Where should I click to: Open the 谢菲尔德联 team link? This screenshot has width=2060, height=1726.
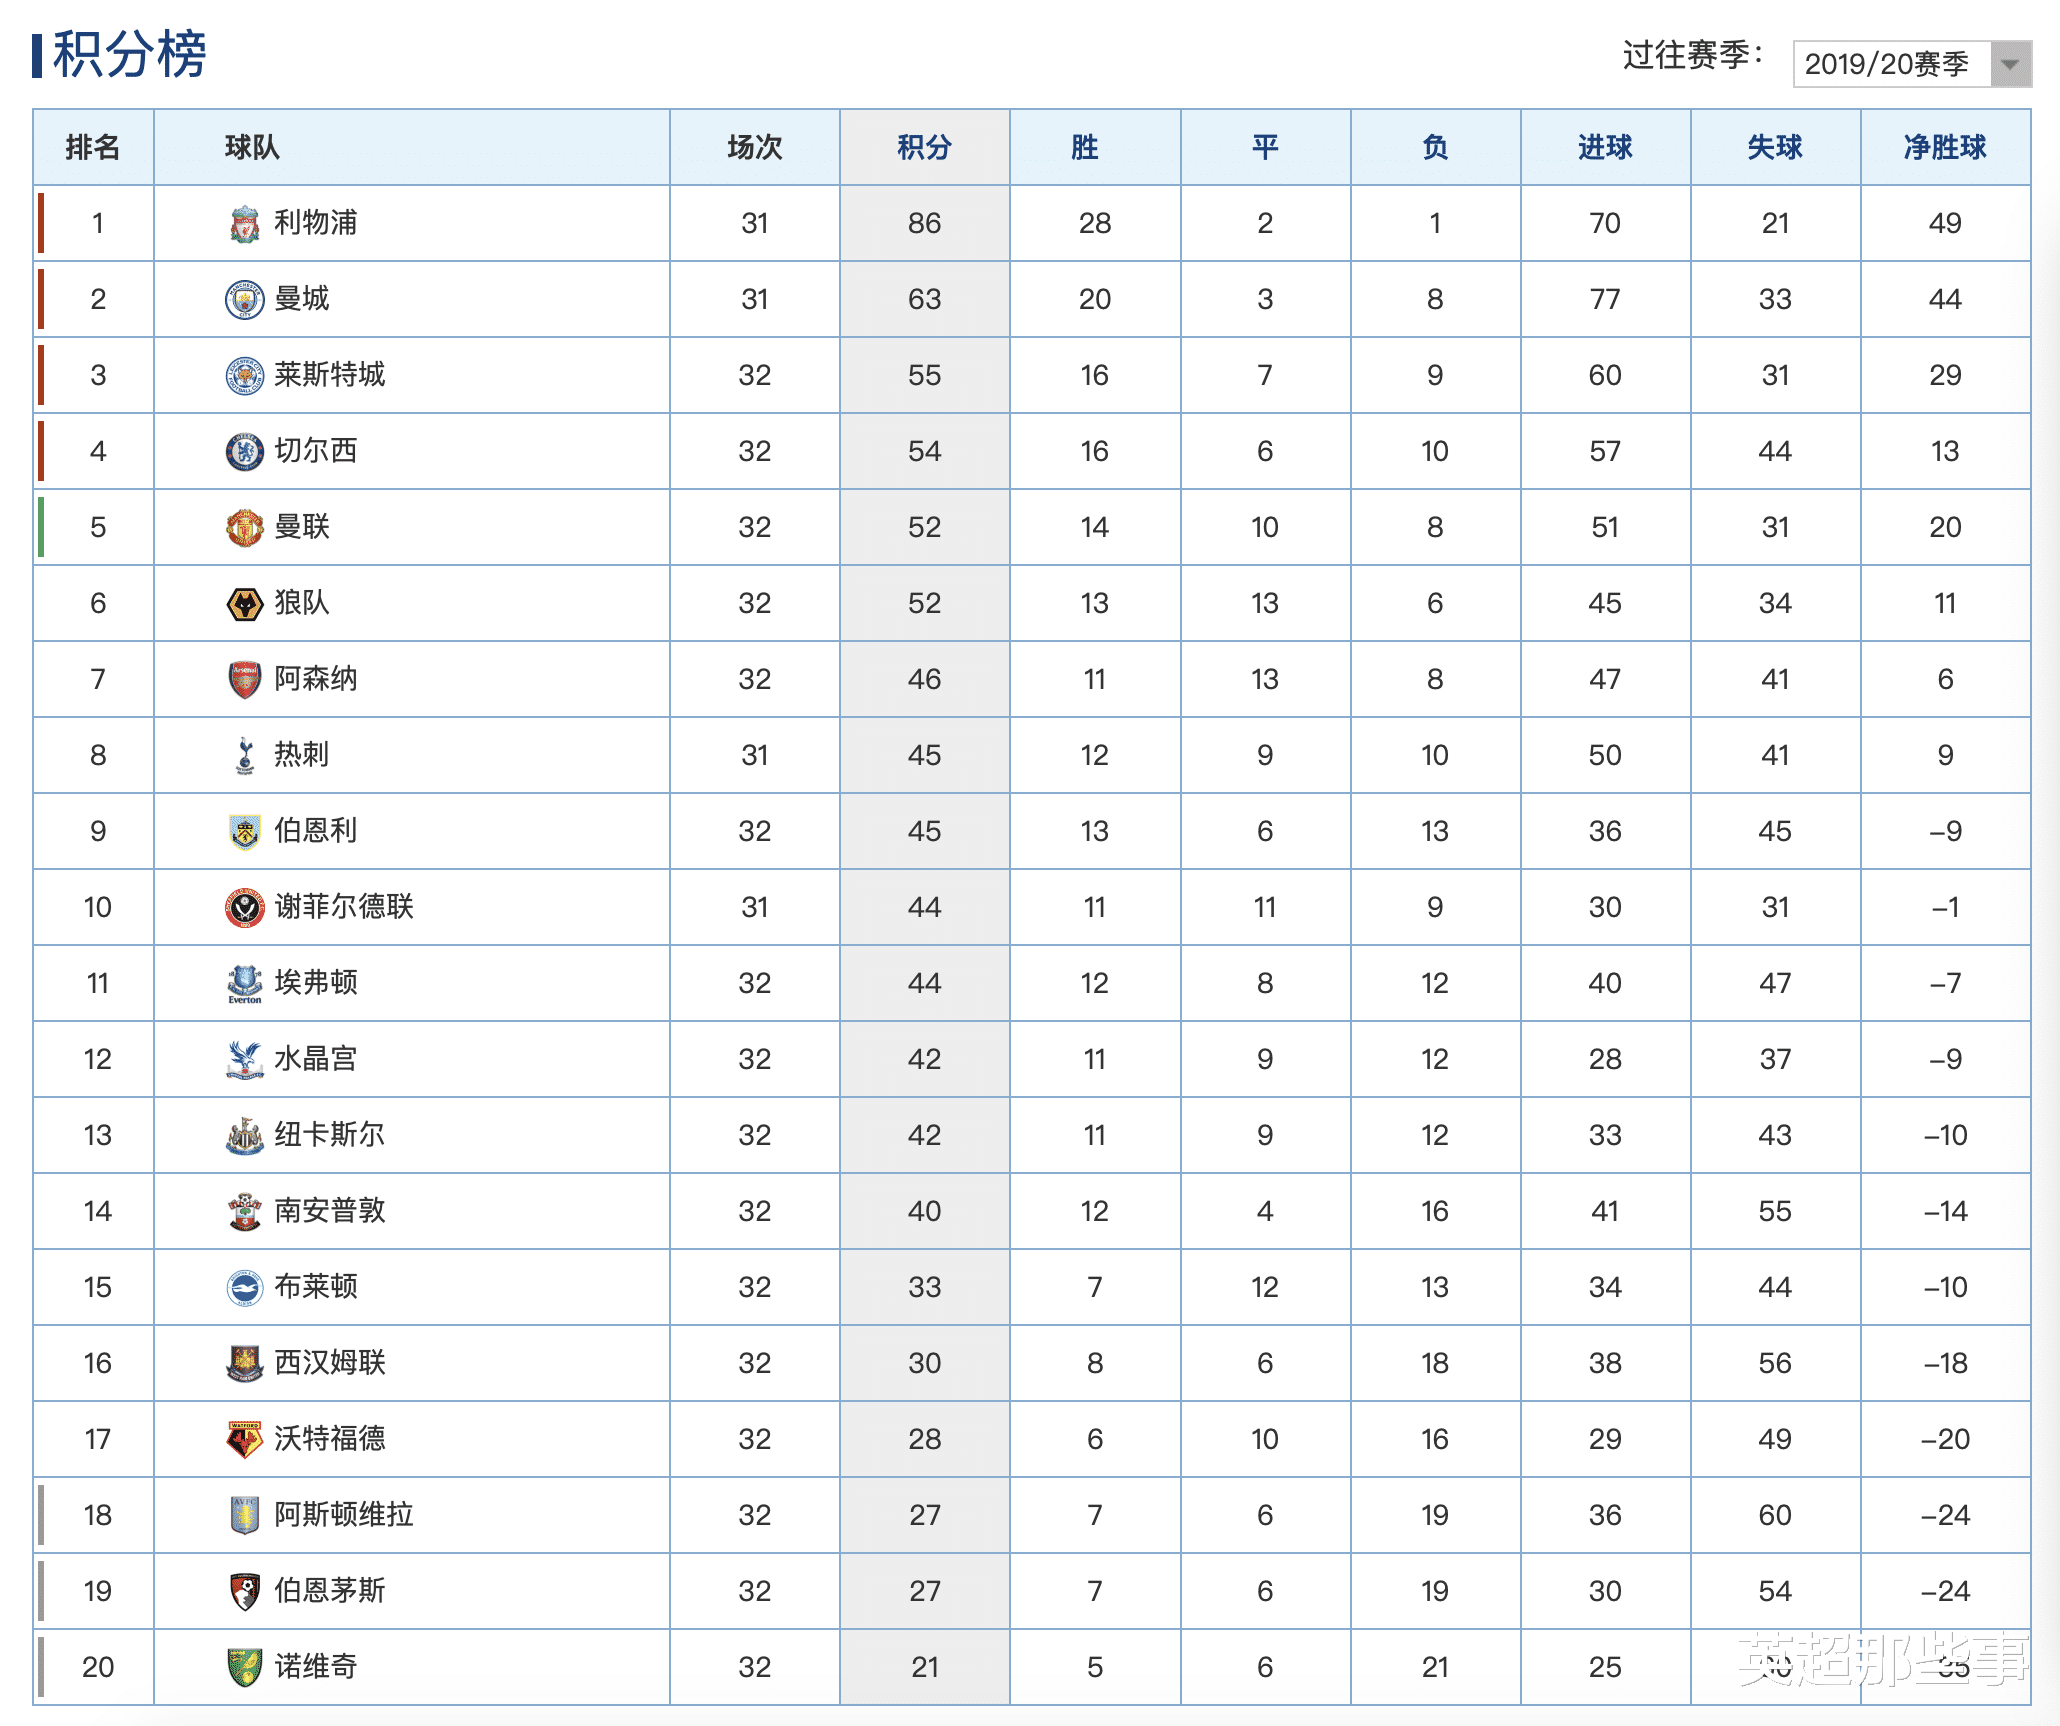tap(344, 907)
